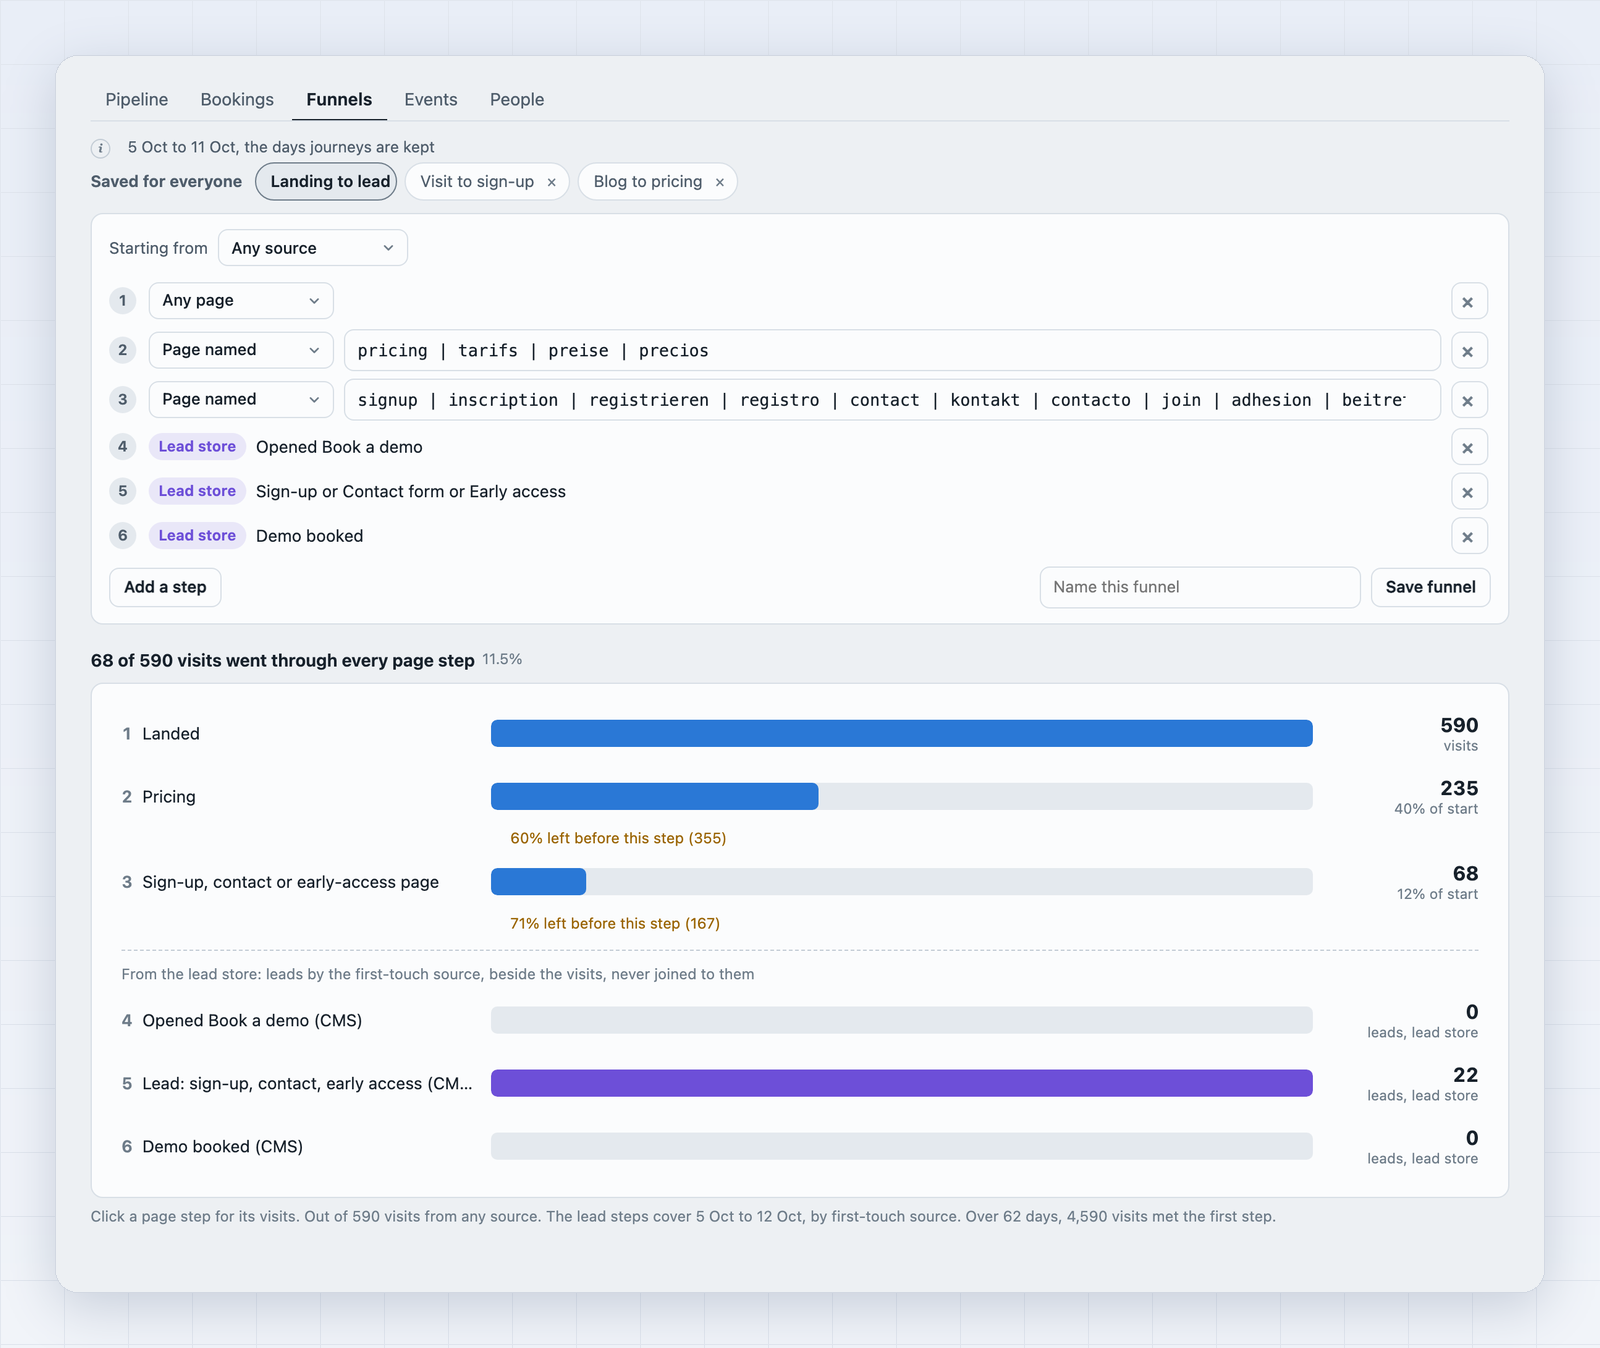Click 'Opened Book a demo (CMS)' label
This screenshot has height=1348, width=1600.
click(252, 1020)
